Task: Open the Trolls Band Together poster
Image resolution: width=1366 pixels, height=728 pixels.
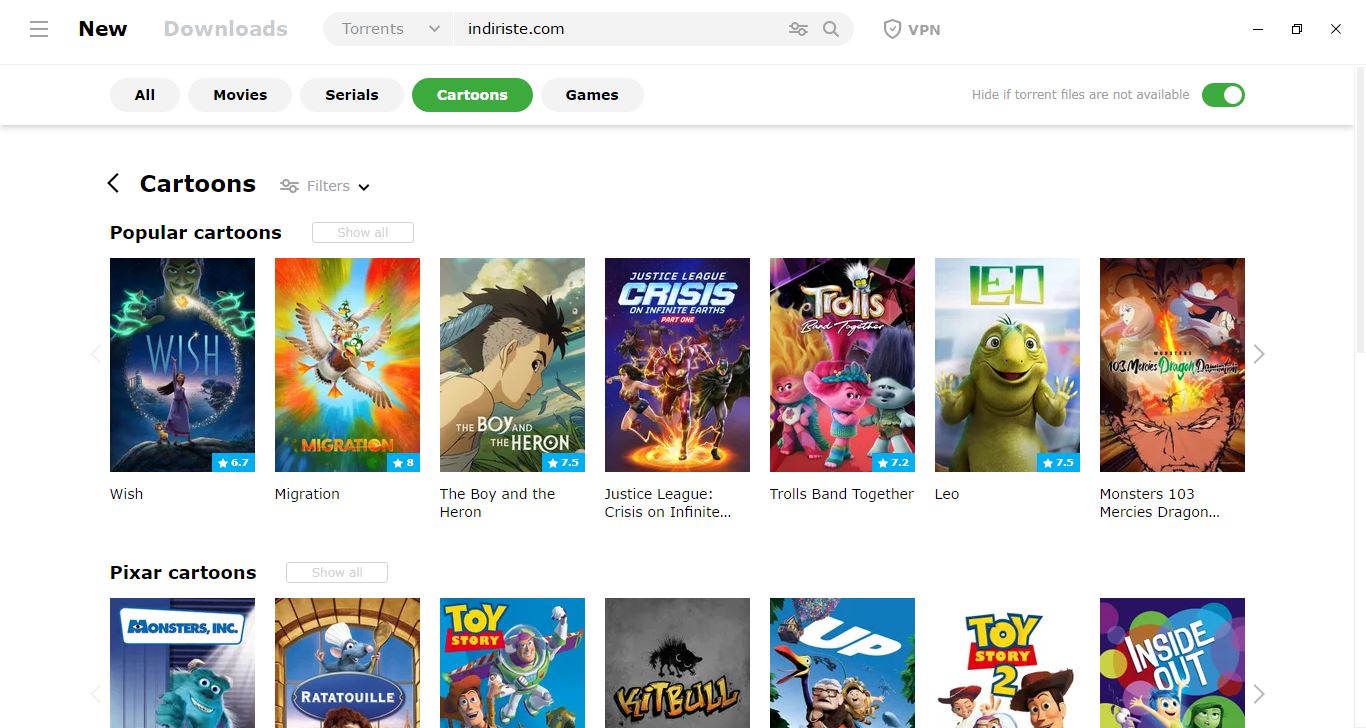Action: (x=842, y=365)
